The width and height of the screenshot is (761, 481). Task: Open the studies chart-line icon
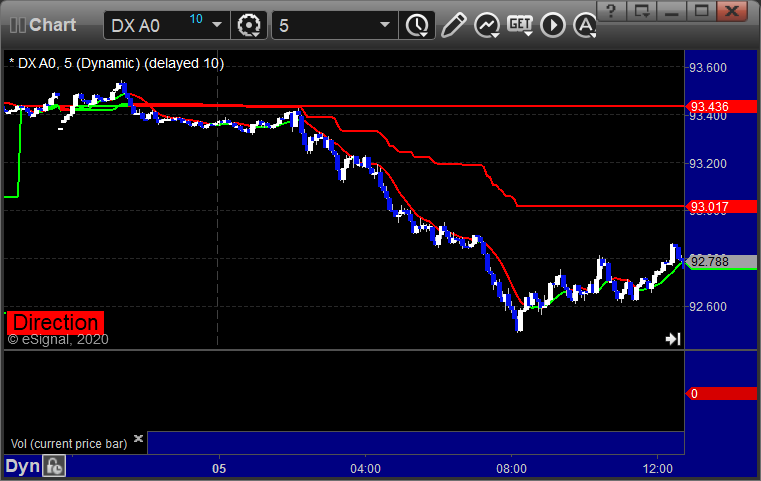click(x=487, y=25)
